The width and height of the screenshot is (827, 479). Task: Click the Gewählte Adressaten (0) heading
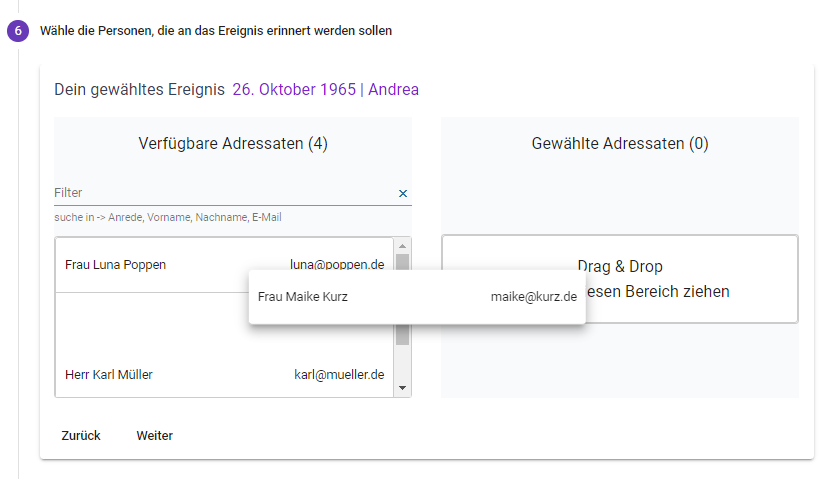(620, 144)
